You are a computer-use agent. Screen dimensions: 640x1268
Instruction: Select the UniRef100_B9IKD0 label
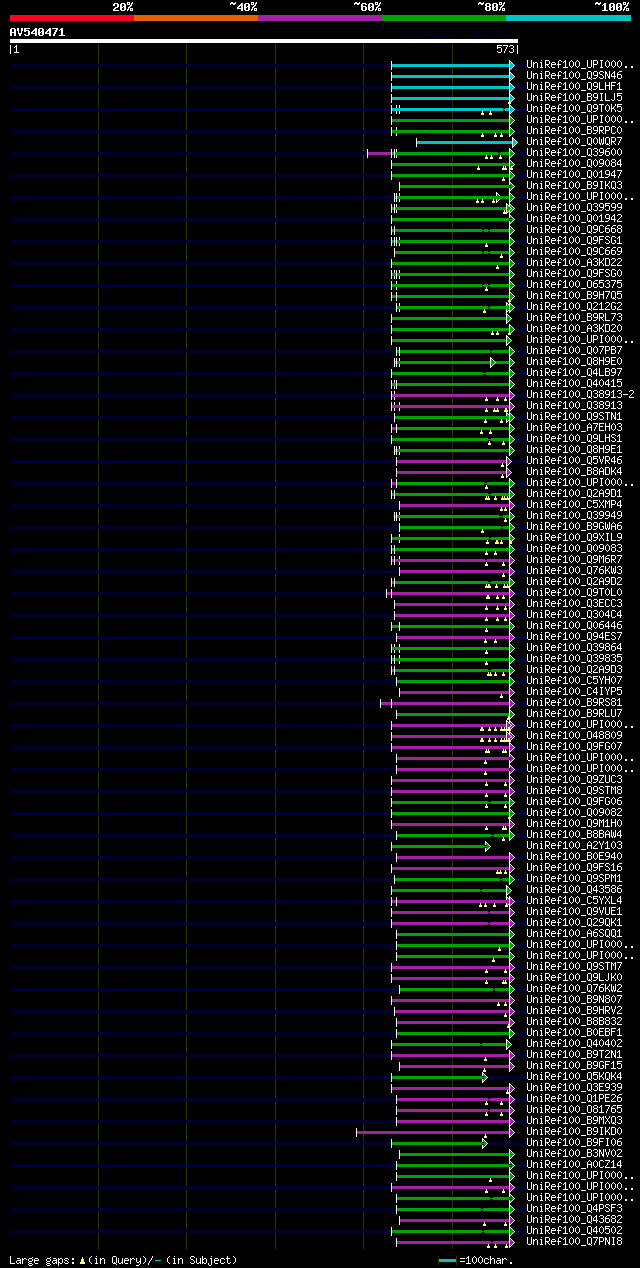[574, 1131]
